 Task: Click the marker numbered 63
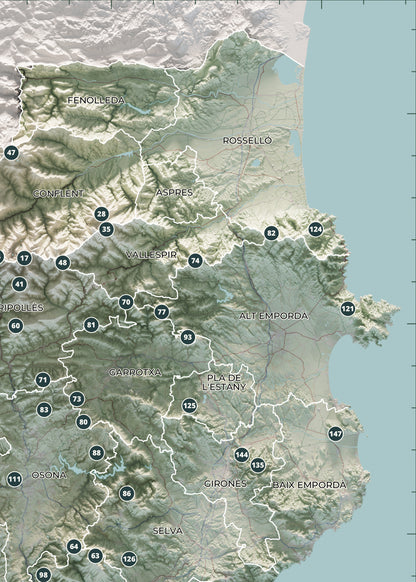95,556
